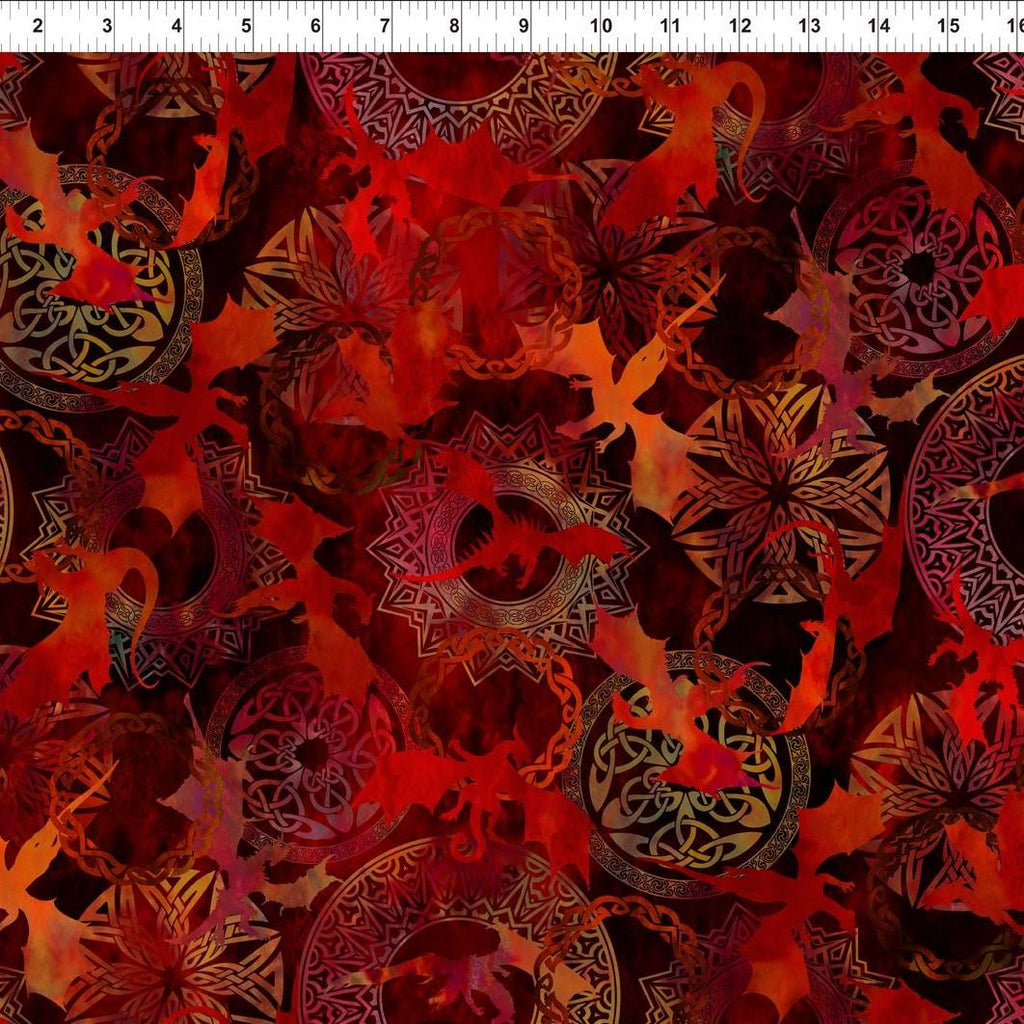
Task: Select the number 4 on the ruler
Action: (x=176, y=26)
